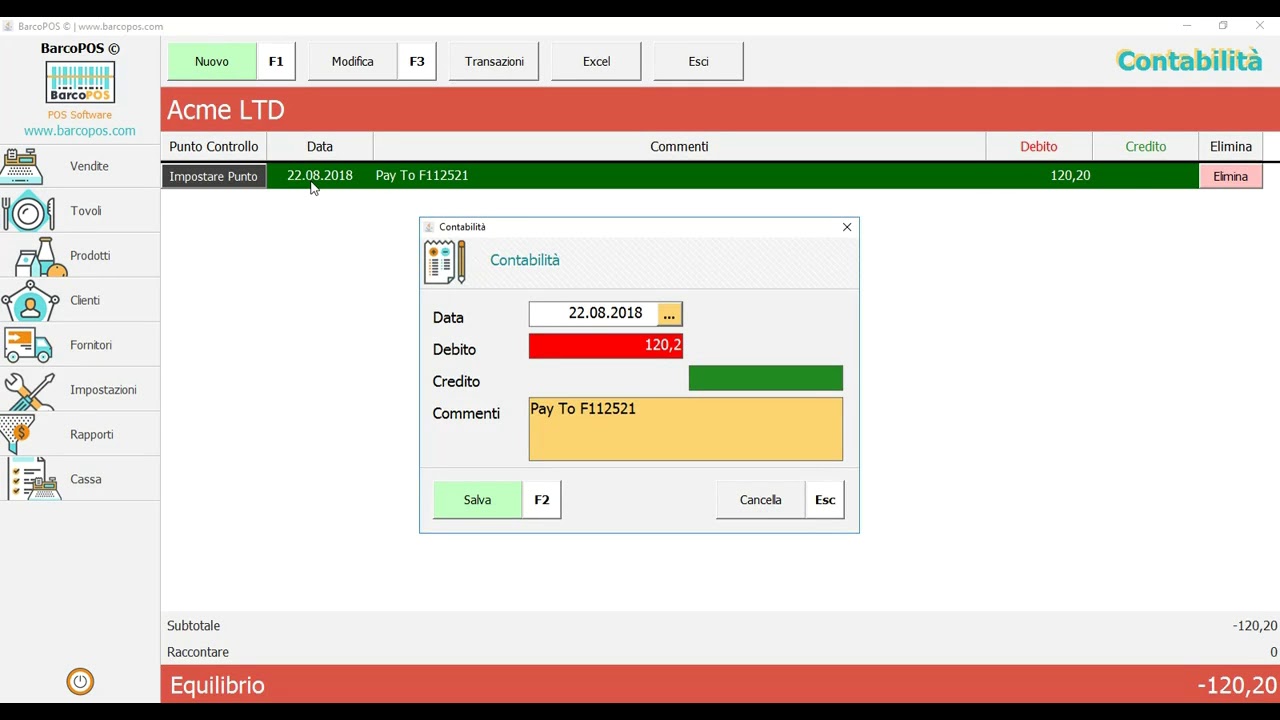
Task: Click the pink Elimina row button
Action: tap(1230, 176)
